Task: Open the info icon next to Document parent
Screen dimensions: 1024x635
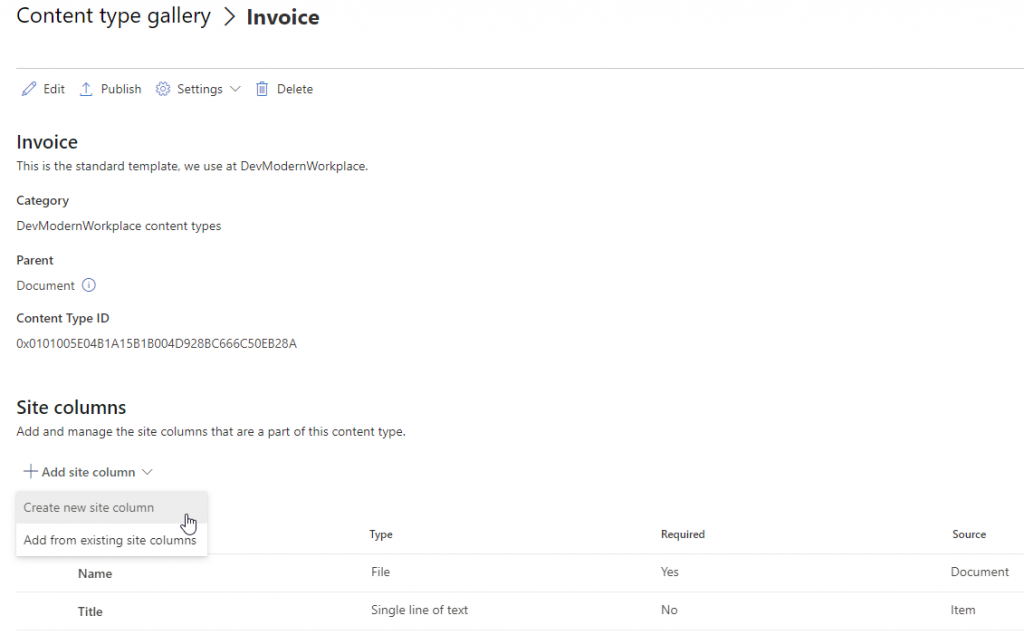Action: (x=89, y=285)
